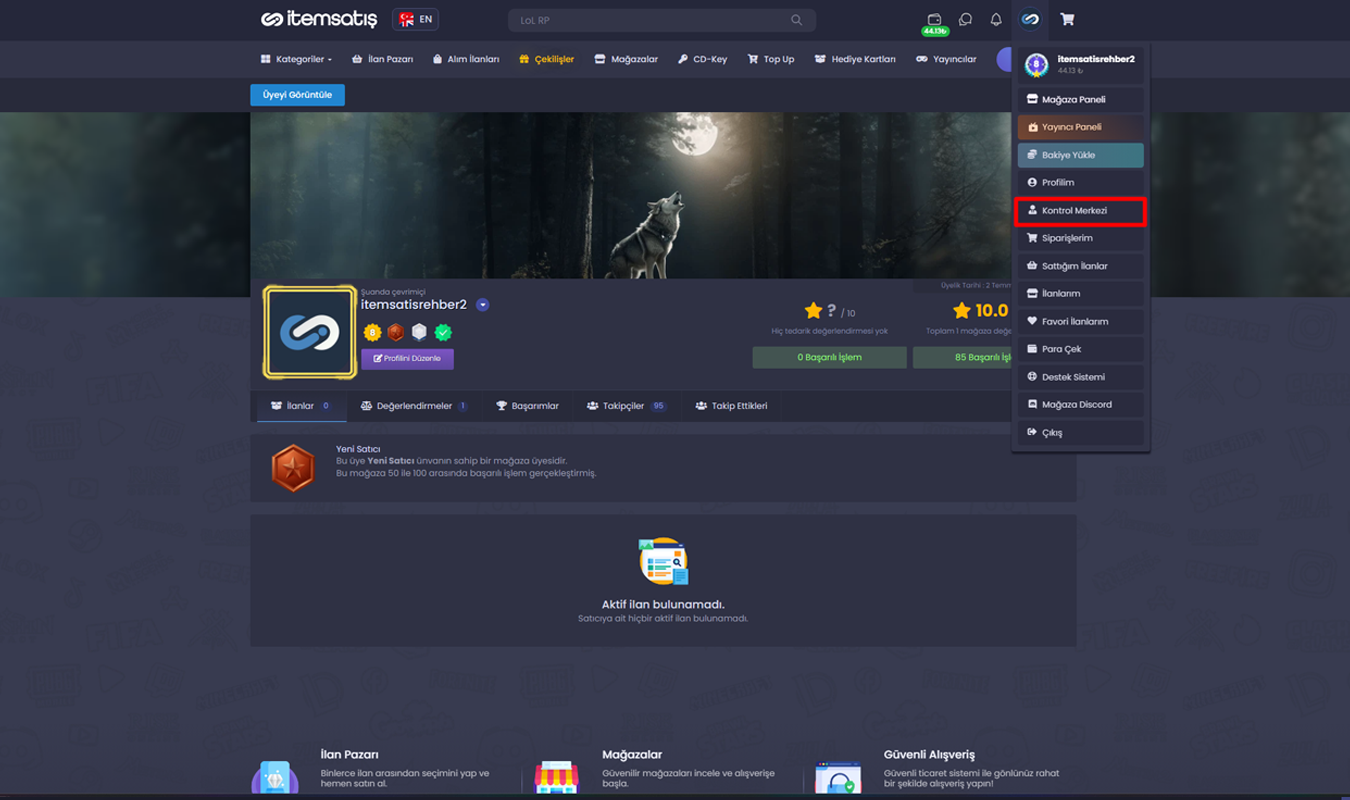This screenshot has width=1350, height=800.
Task: Open Alım İlanları in navigation
Action: point(465,59)
